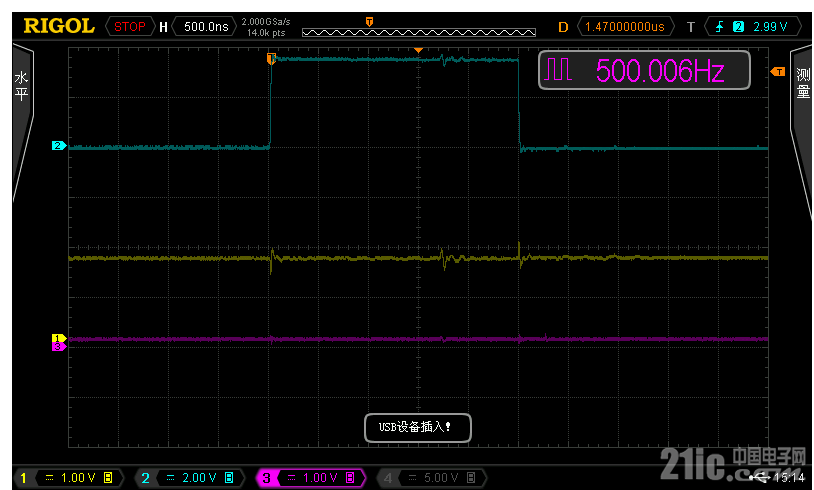Click the orange trigger level marker at right
This screenshot has height=490, width=814.
tap(778, 72)
